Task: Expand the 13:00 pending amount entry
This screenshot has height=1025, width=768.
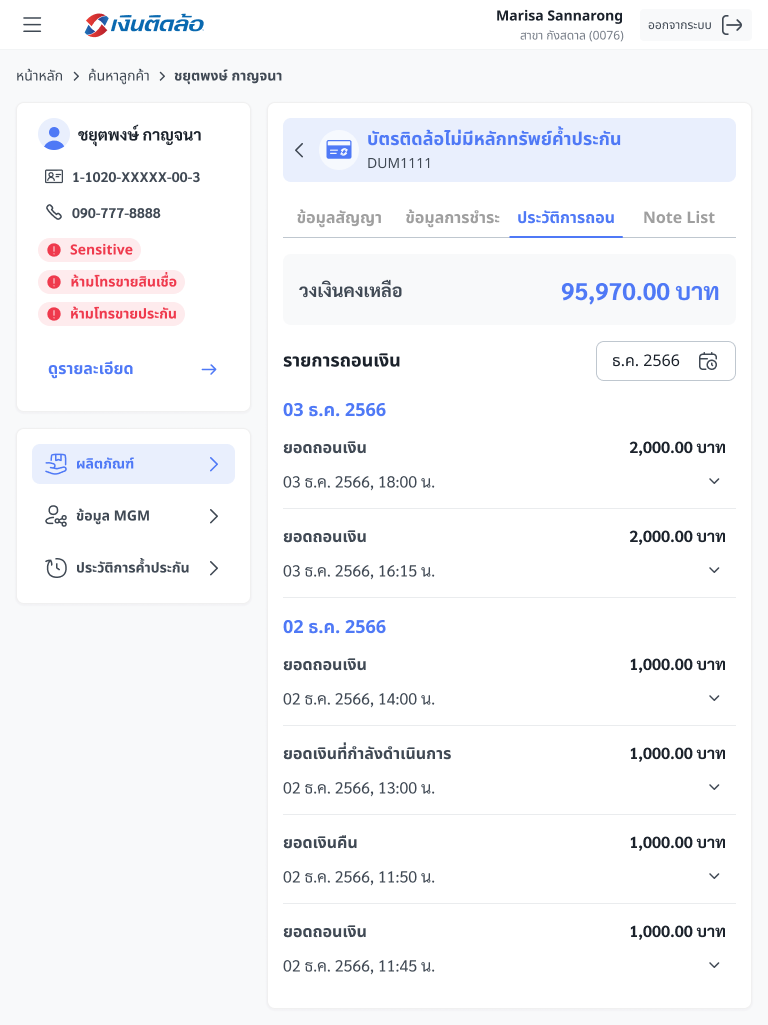Action: pos(714,787)
